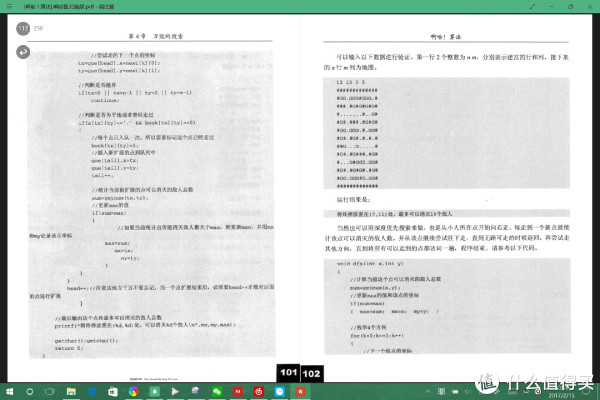Open the Windows Store taskbar icon
This screenshot has width=600, height=400.
(x=113, y=392)
